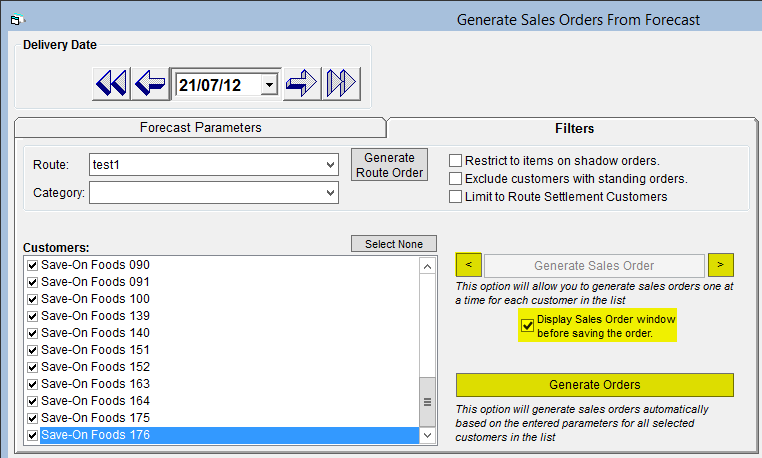Click the Generate Route Order button
This screenshot has height=458, width=762.
pos(389,165)
